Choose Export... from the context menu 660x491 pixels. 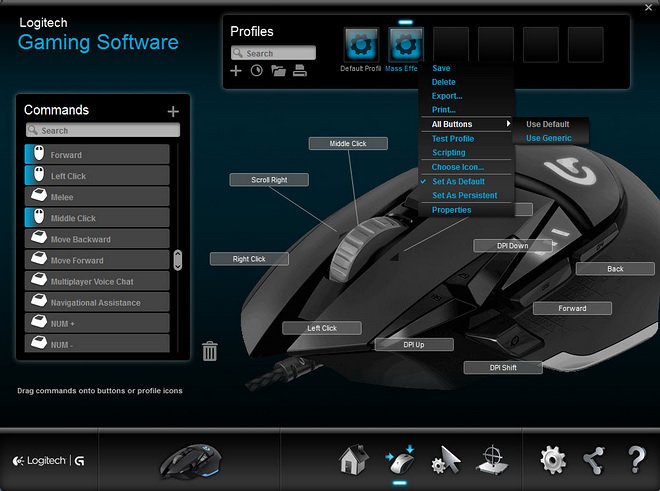[447, 96]
